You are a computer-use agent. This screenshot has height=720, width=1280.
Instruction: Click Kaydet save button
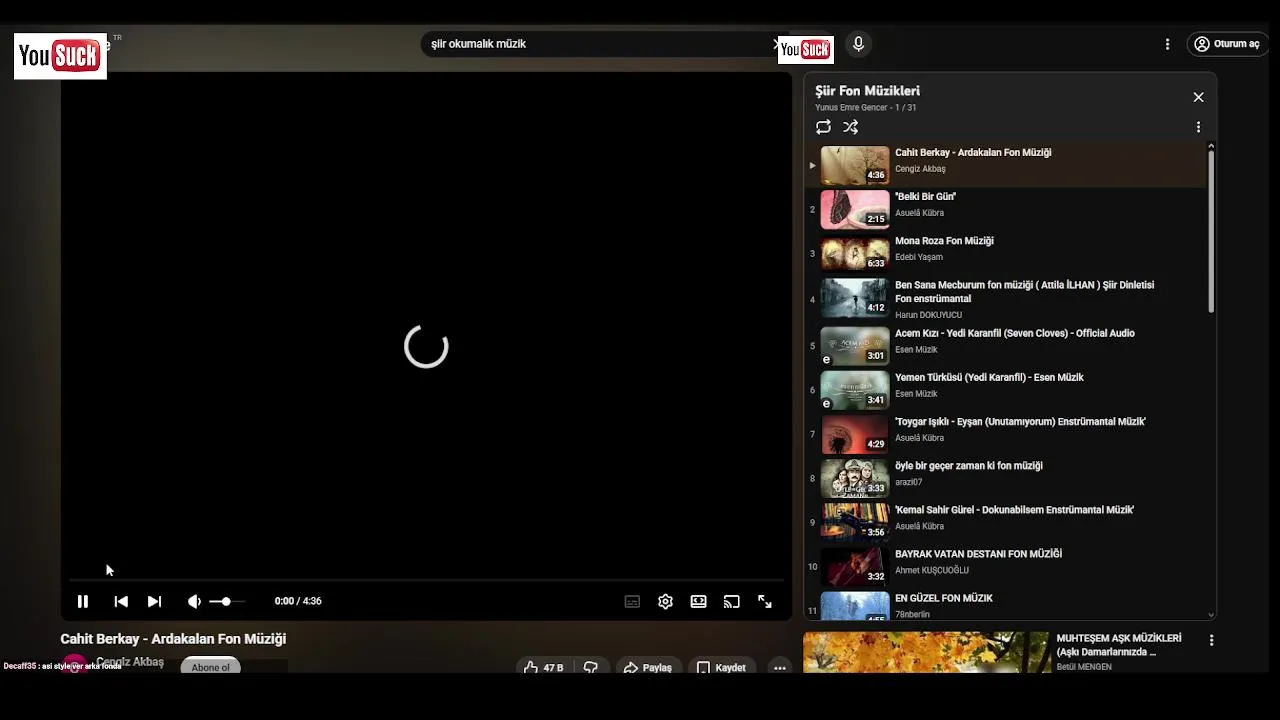721,667
